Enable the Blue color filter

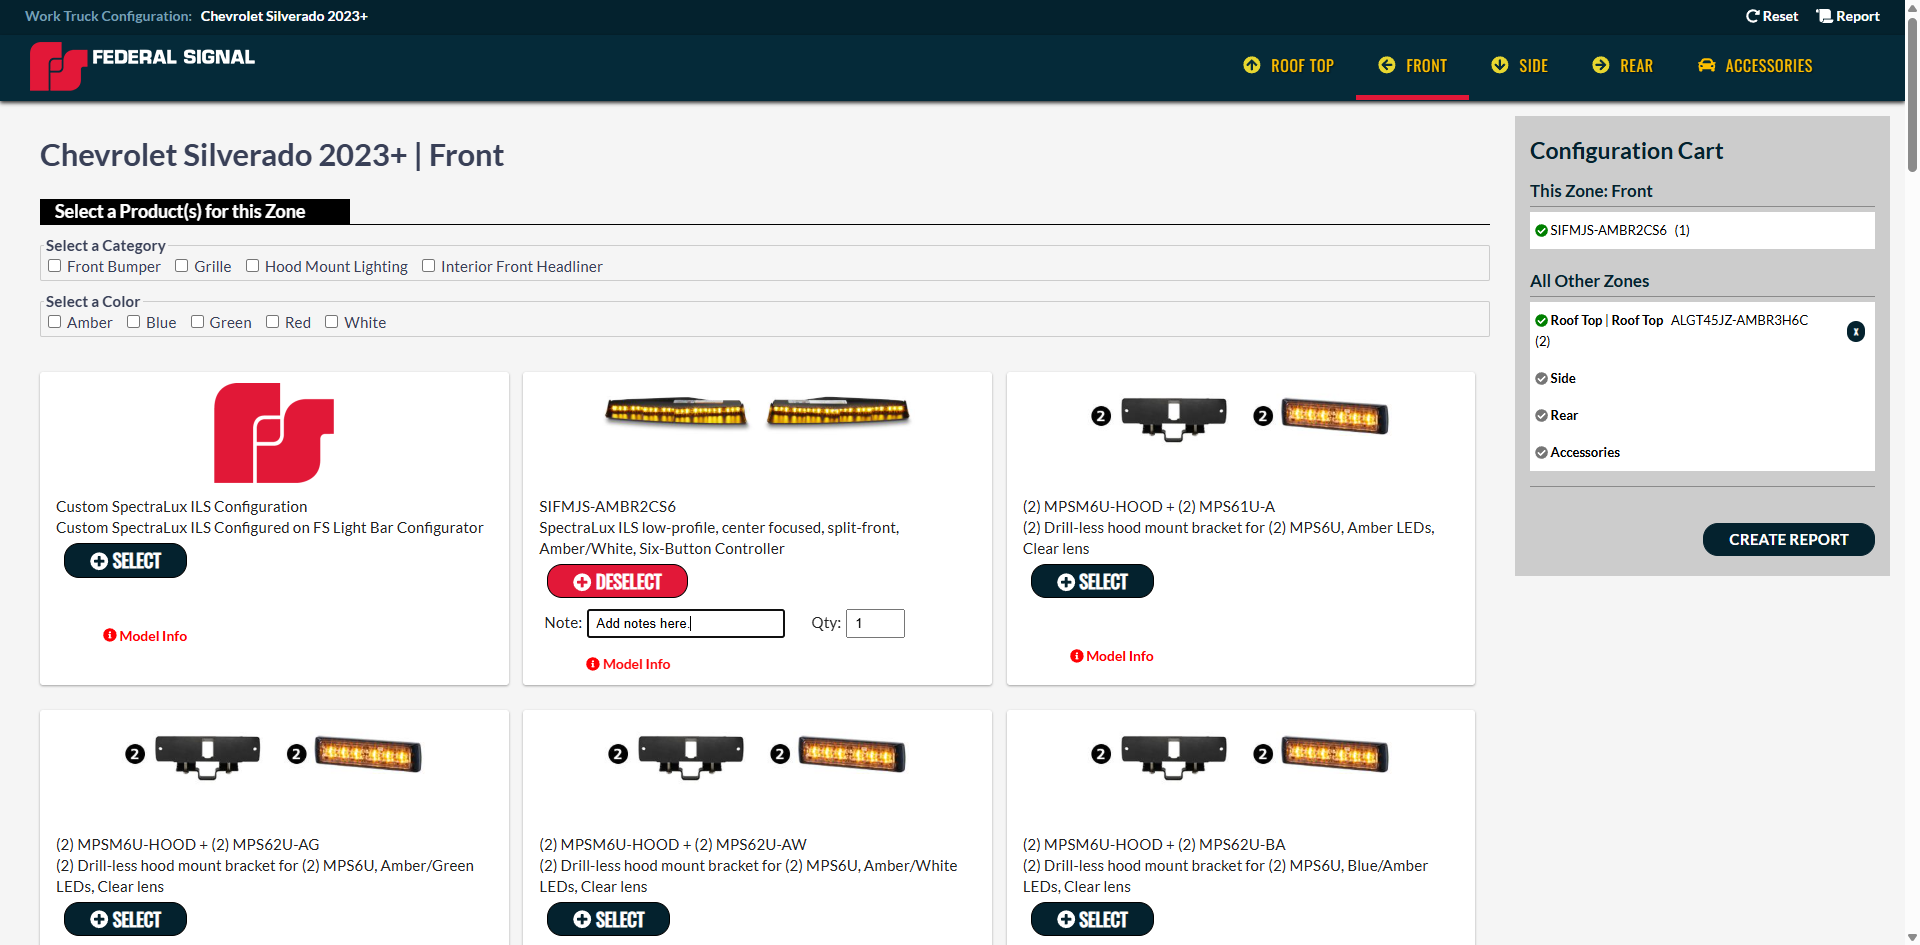(134, 322)
